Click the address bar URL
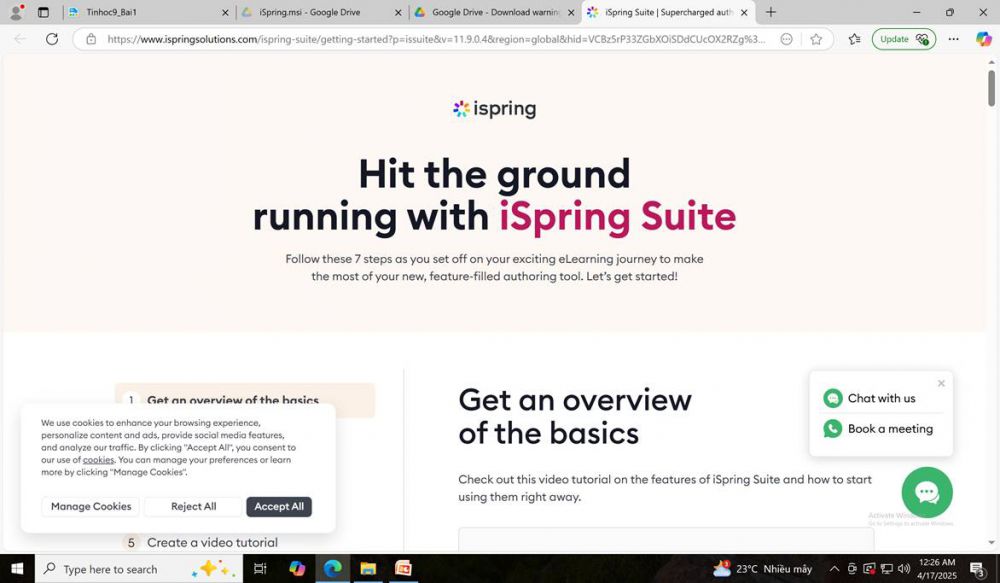This screenshot has width=1000, height=583. pos(436,39)
